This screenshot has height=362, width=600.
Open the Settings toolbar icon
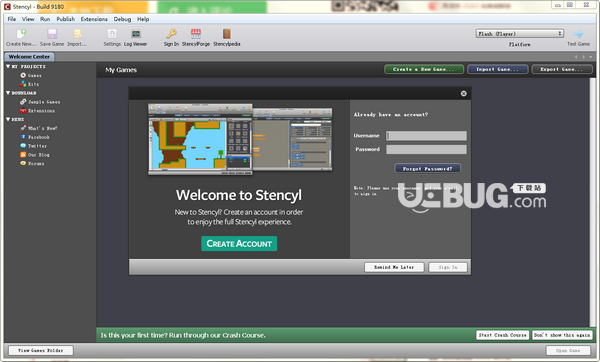pos(112,34)
